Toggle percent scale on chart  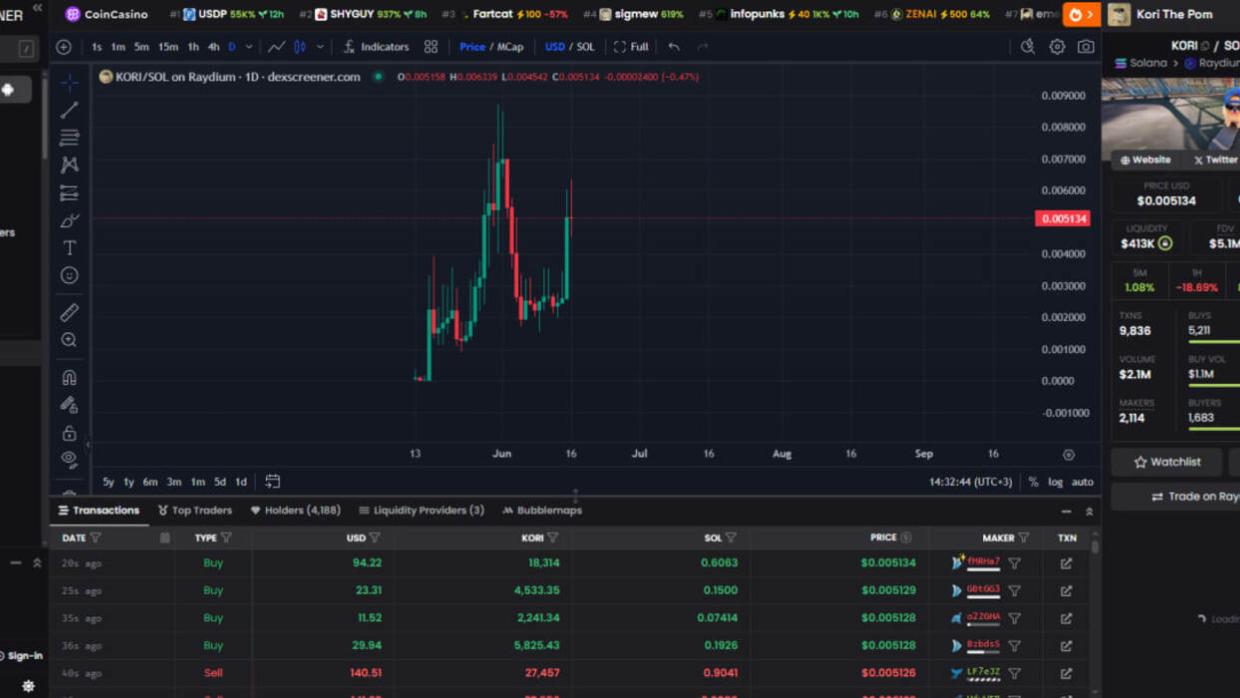pyautogui.click(x=1033, y=482)
